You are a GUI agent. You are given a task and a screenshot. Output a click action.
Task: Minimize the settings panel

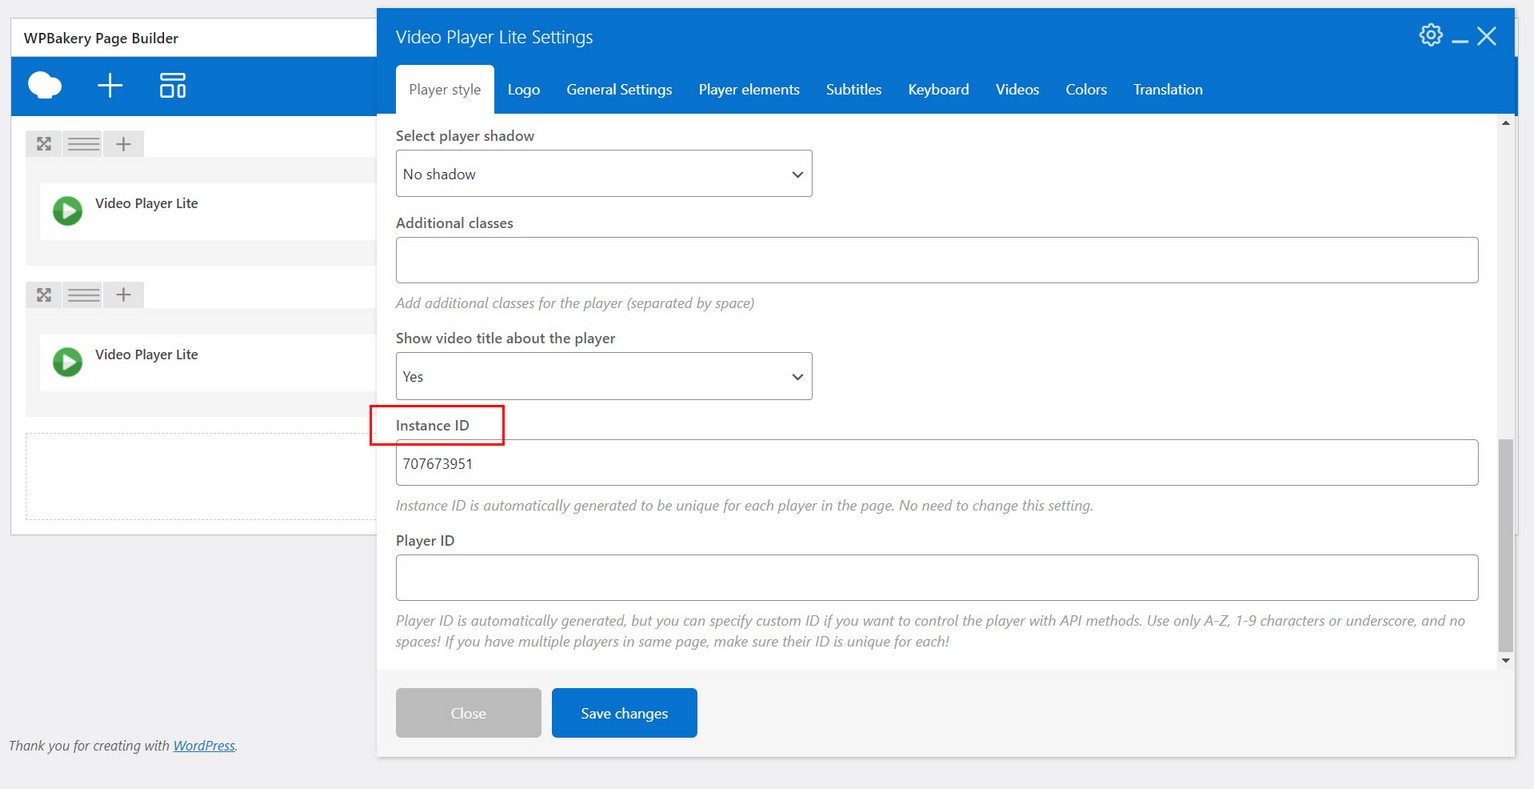(1460, 38)
